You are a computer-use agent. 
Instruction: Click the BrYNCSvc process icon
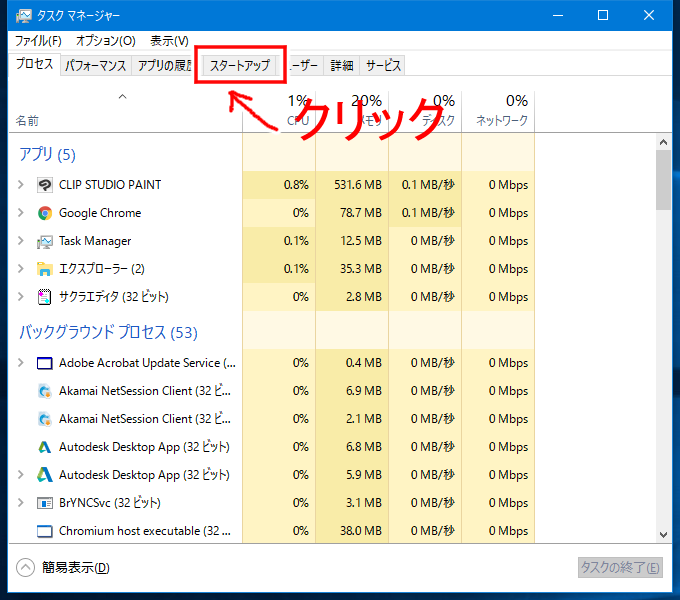tap(44, 503)
